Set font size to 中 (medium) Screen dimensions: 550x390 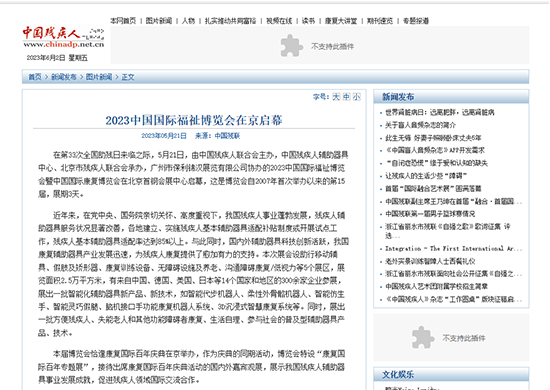pos(346,97)
